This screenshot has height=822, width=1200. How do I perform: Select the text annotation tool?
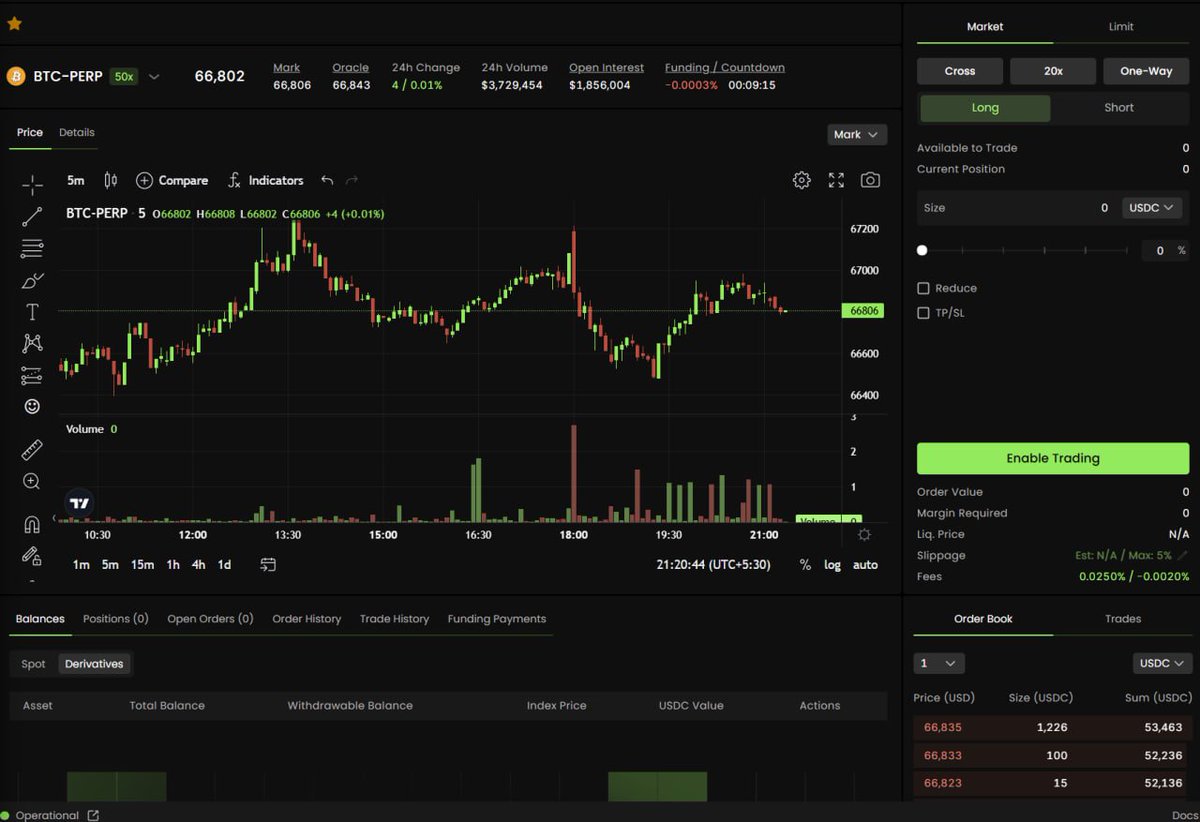click(31, 311)
